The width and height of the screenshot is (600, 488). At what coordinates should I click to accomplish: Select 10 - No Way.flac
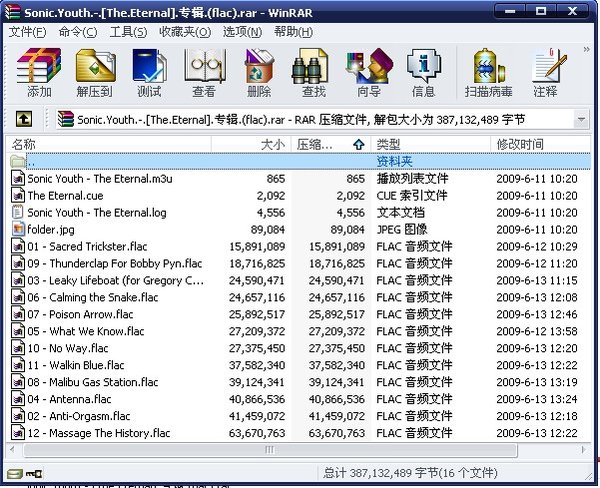[299, 348]
